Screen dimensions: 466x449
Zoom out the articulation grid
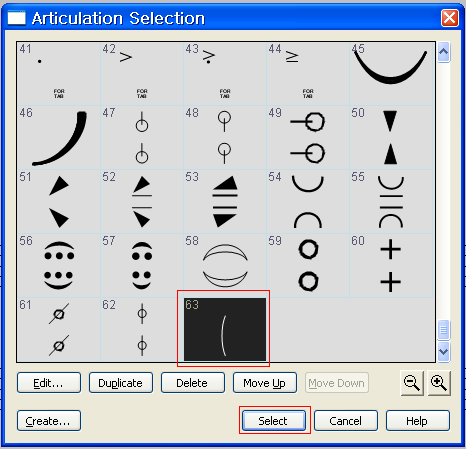(x=412, y=383)
